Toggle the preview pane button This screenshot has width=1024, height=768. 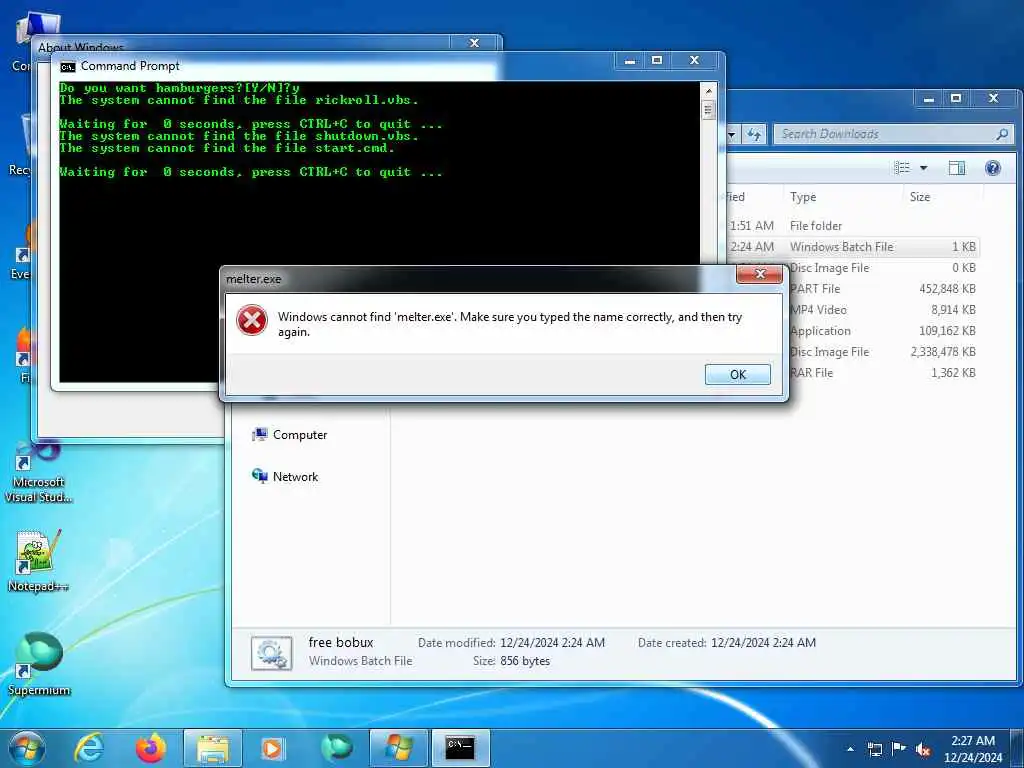point(957,168)
